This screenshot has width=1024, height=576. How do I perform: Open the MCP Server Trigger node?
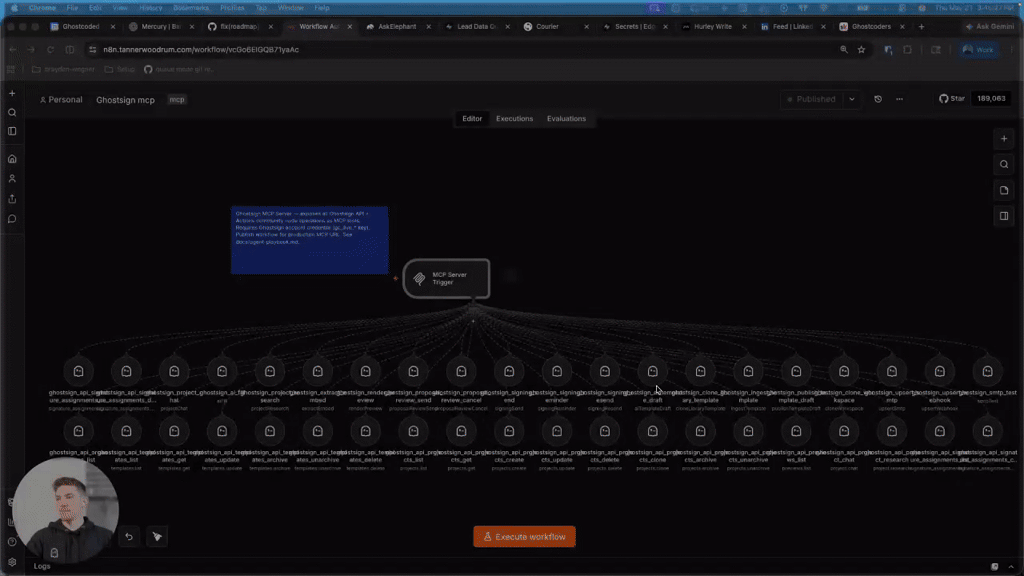click(x=446, y=279)
